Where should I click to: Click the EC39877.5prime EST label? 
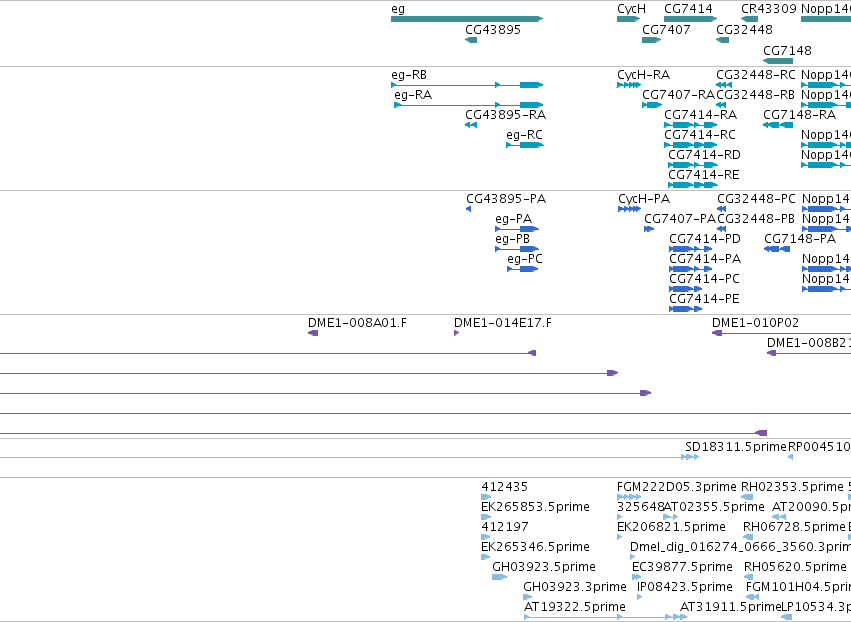(682, 567)
